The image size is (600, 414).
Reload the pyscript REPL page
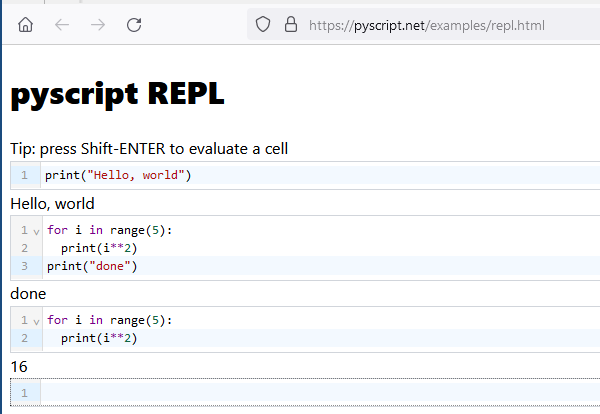click(134, 24)
